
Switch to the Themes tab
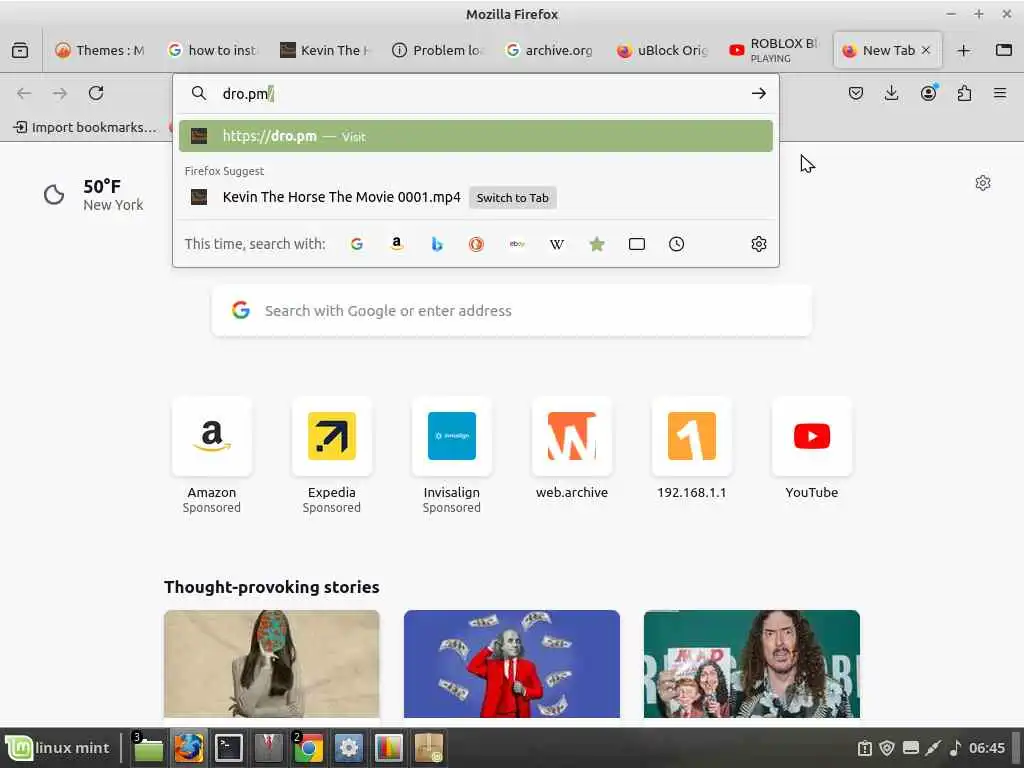pos(100,50)
